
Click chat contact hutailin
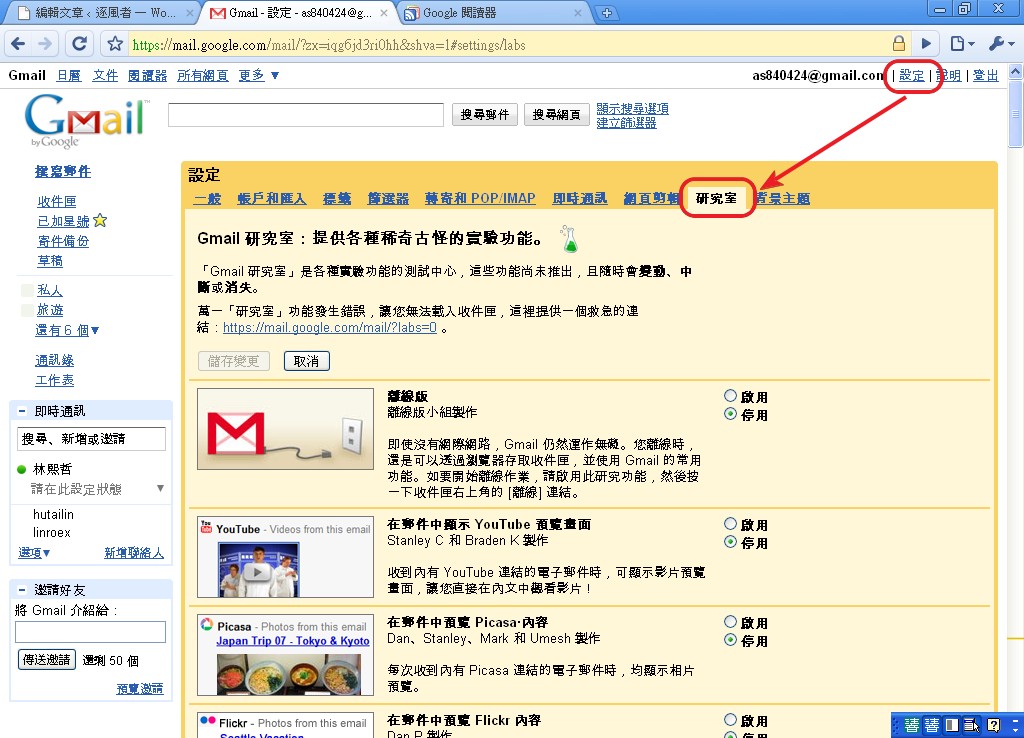tap(53, 515)
